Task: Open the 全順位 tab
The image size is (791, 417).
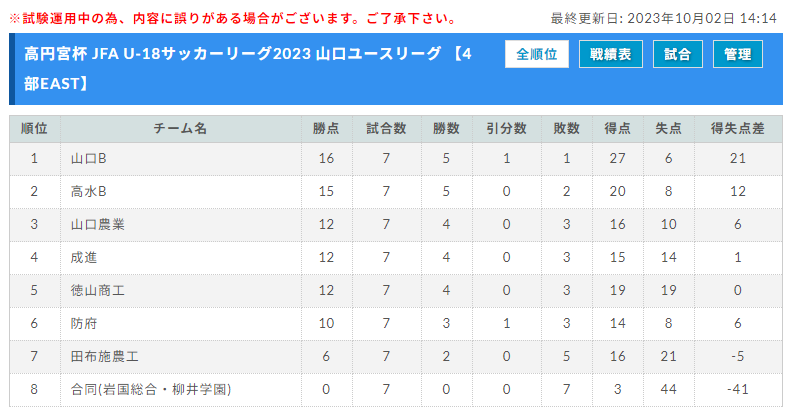Action: 537,54
